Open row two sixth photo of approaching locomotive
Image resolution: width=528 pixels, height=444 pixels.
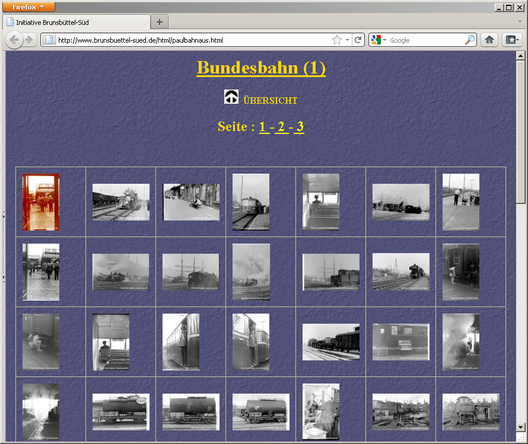point(401,272)
